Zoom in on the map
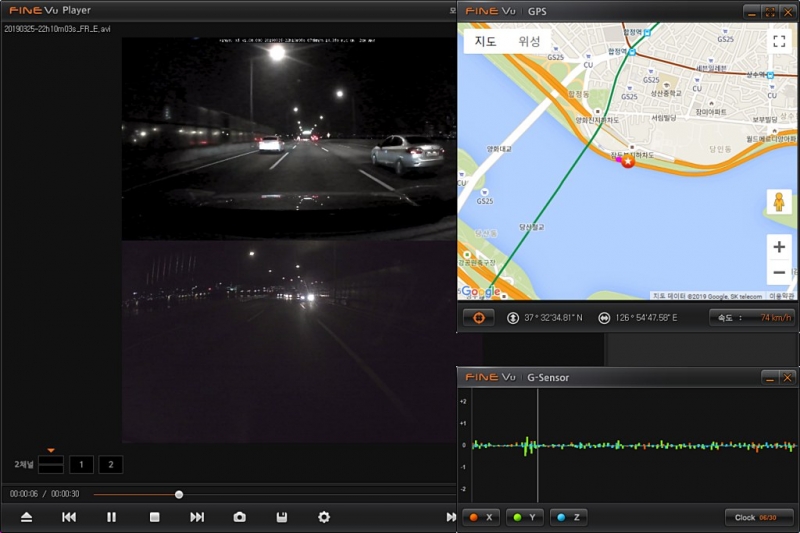800x533 pixels. coord(779,247)
